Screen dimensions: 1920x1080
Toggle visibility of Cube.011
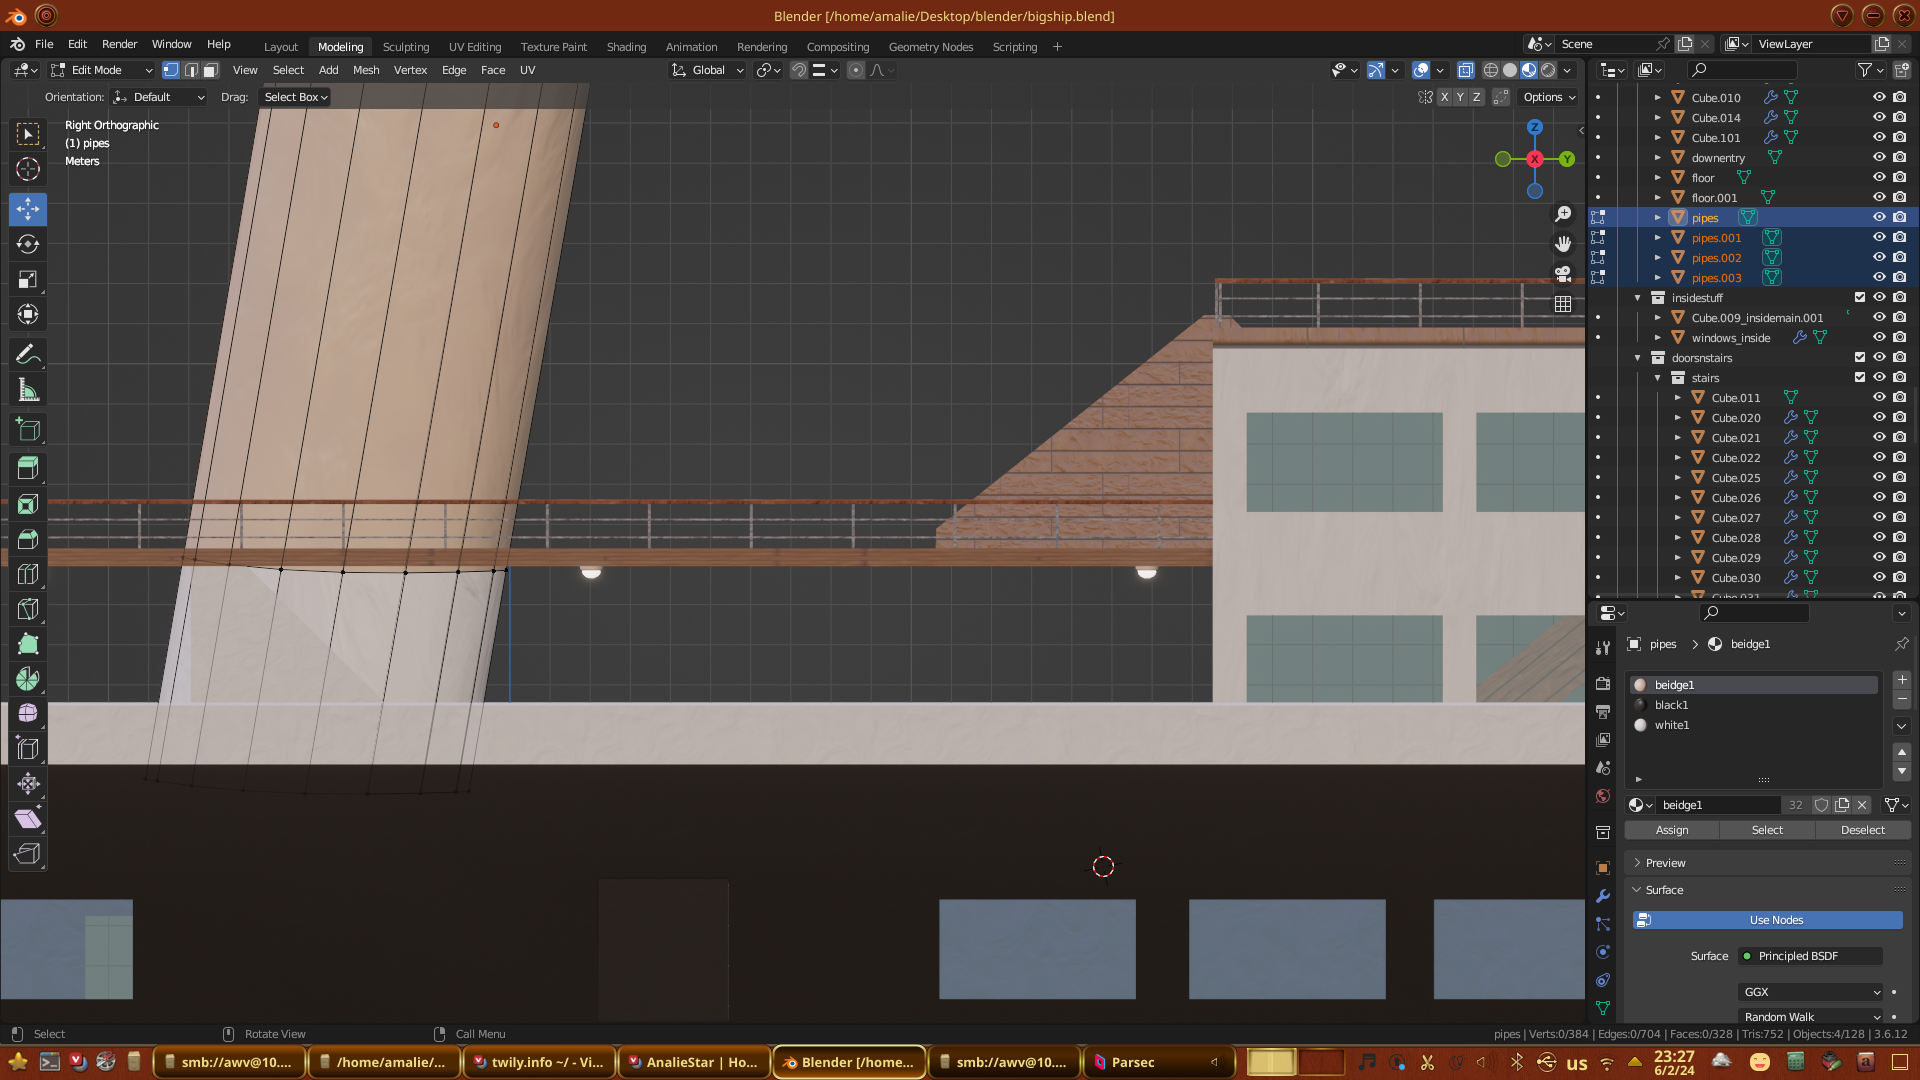click(x=1879, y=397)
